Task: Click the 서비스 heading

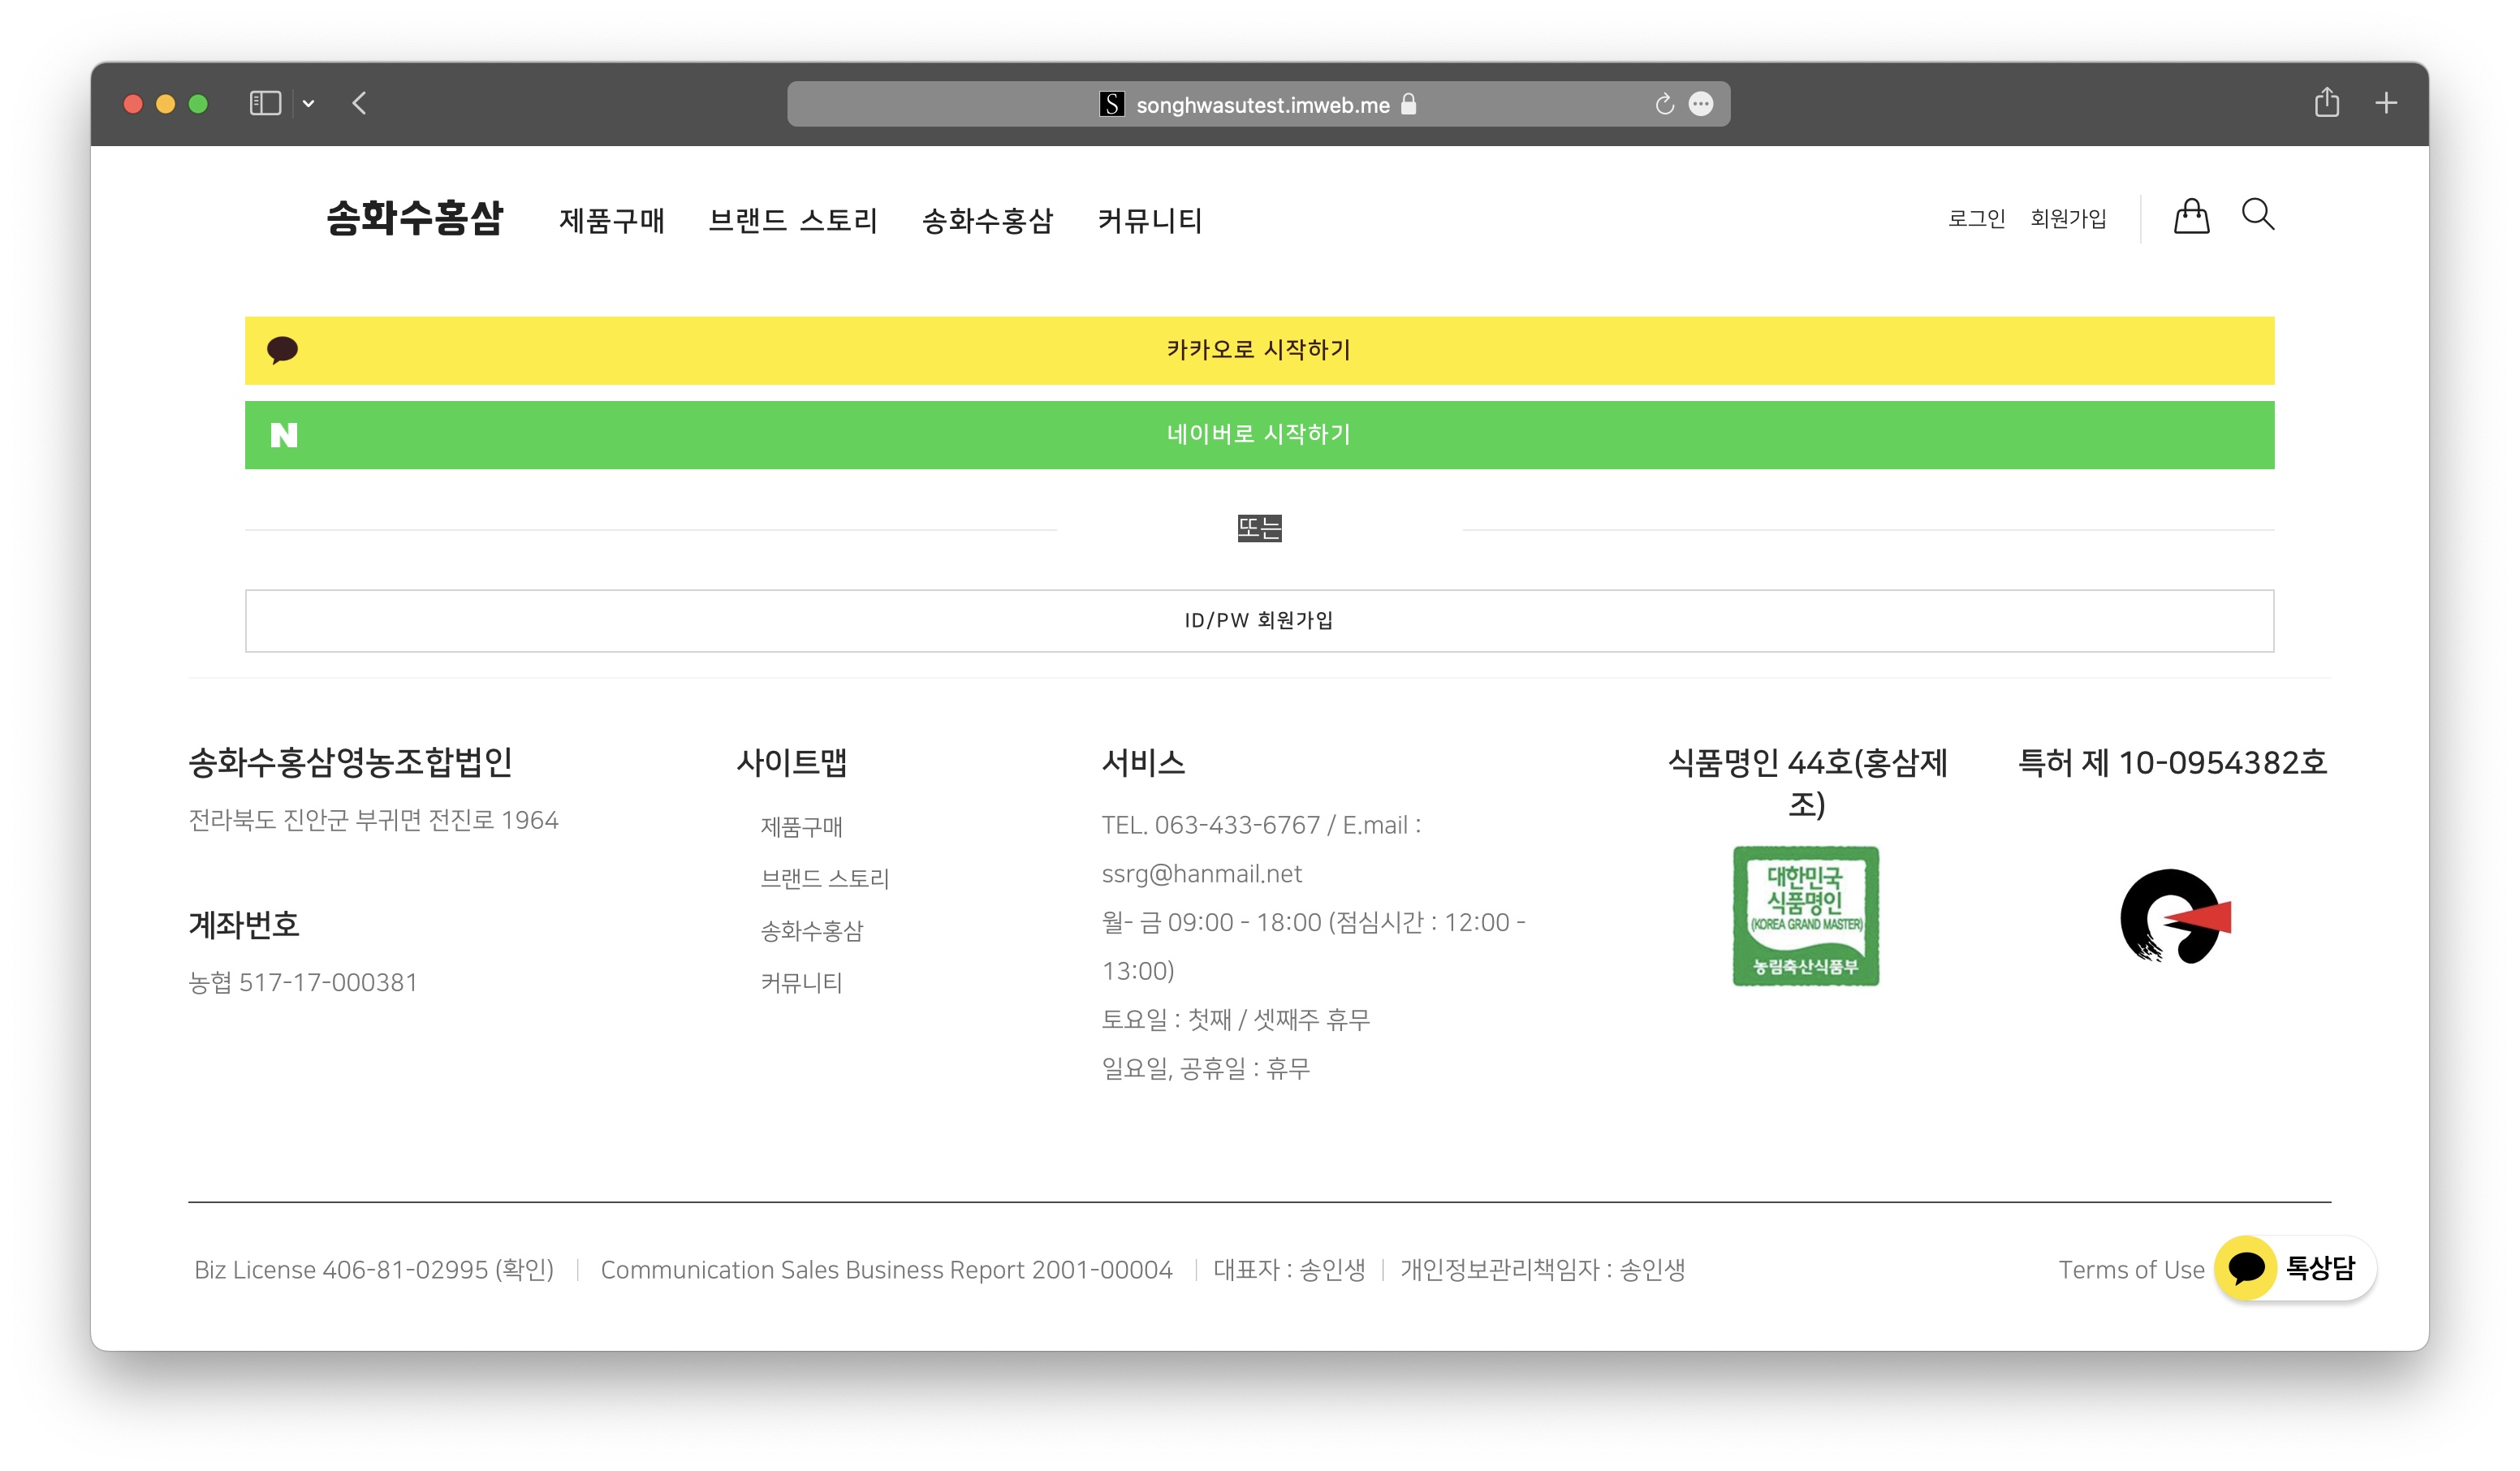Action: [x=1143, y=763]
